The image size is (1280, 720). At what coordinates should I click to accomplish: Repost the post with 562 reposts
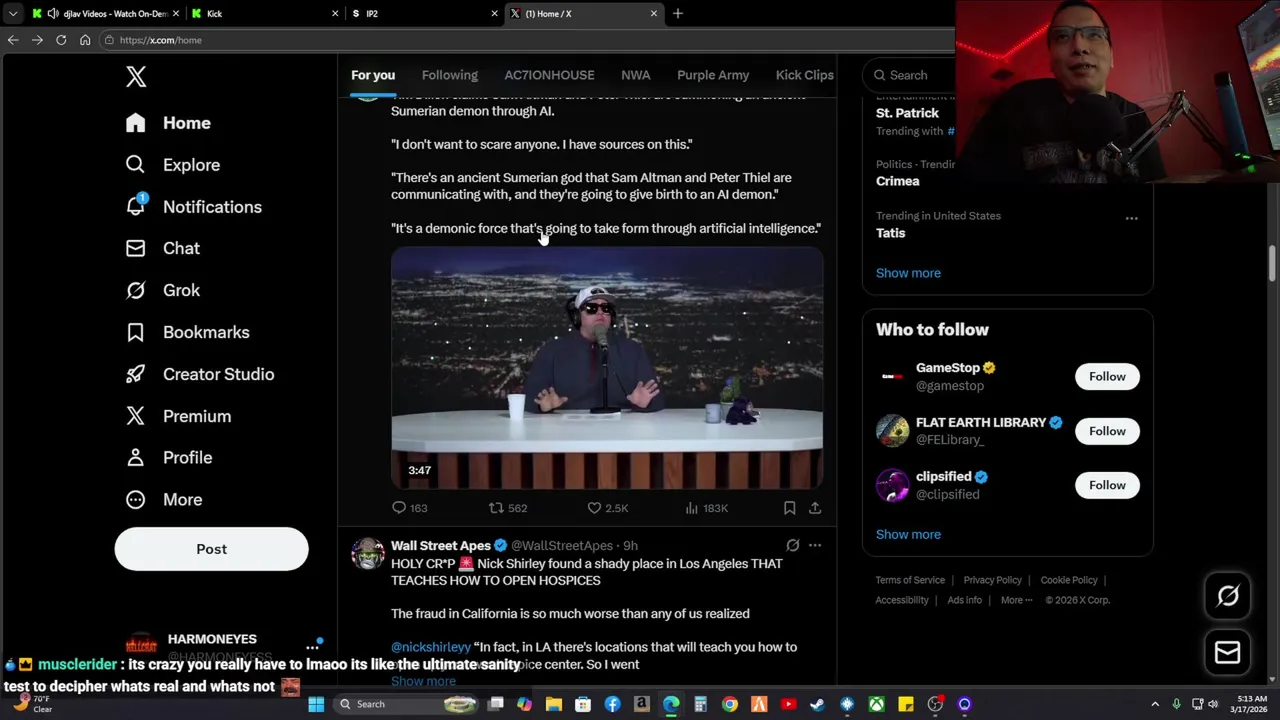click(x=507, y=508)
